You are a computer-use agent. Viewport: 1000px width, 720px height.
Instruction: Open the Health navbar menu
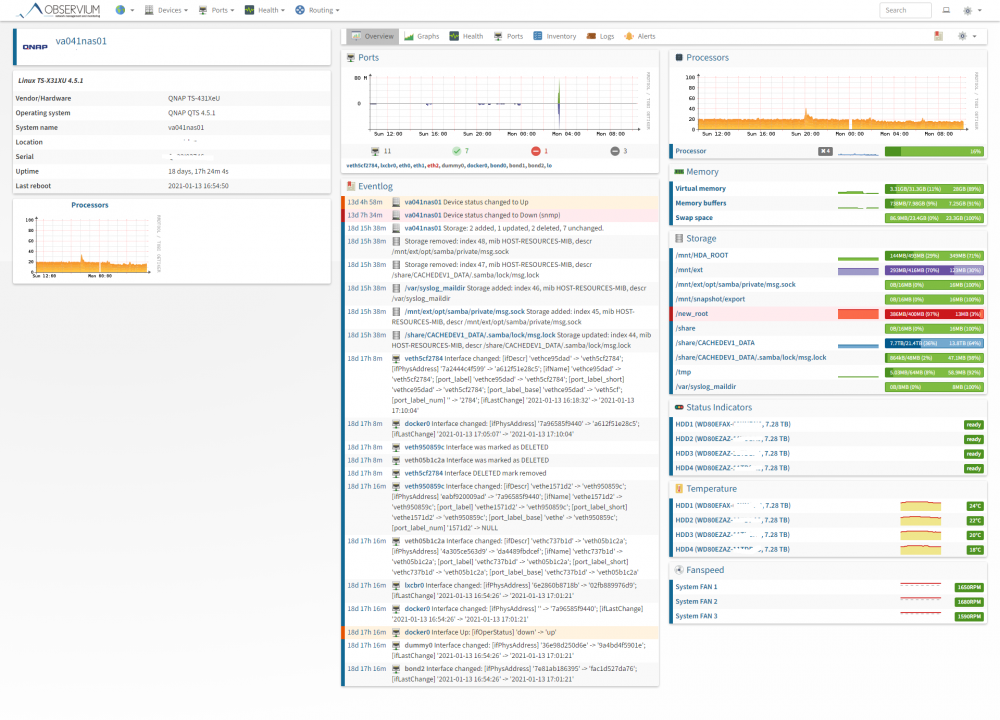265,10
